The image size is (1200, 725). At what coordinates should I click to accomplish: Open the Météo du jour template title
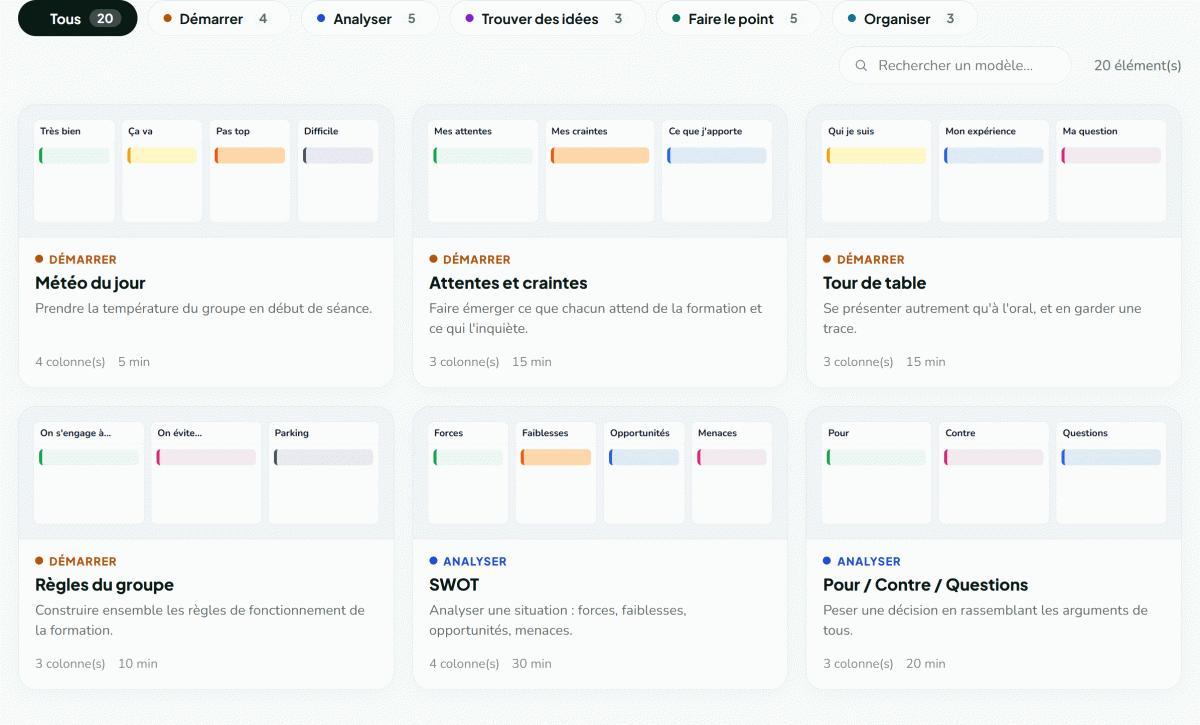90,283
